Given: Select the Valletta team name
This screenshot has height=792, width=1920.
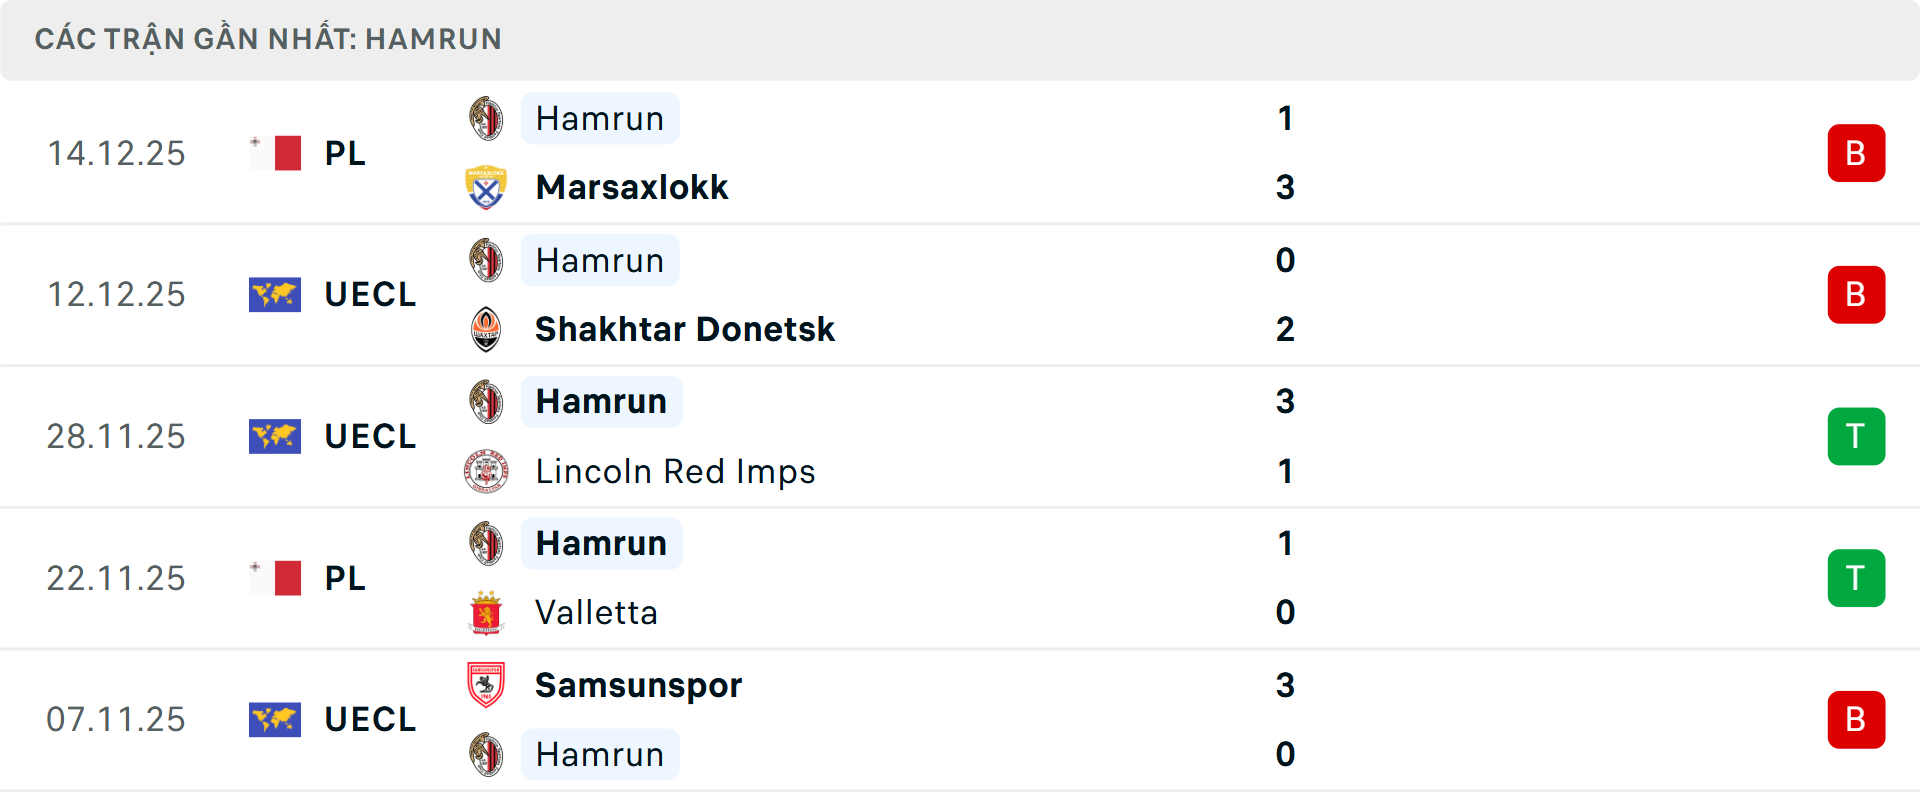Looking at the screenshot, I should click(597, 613).
